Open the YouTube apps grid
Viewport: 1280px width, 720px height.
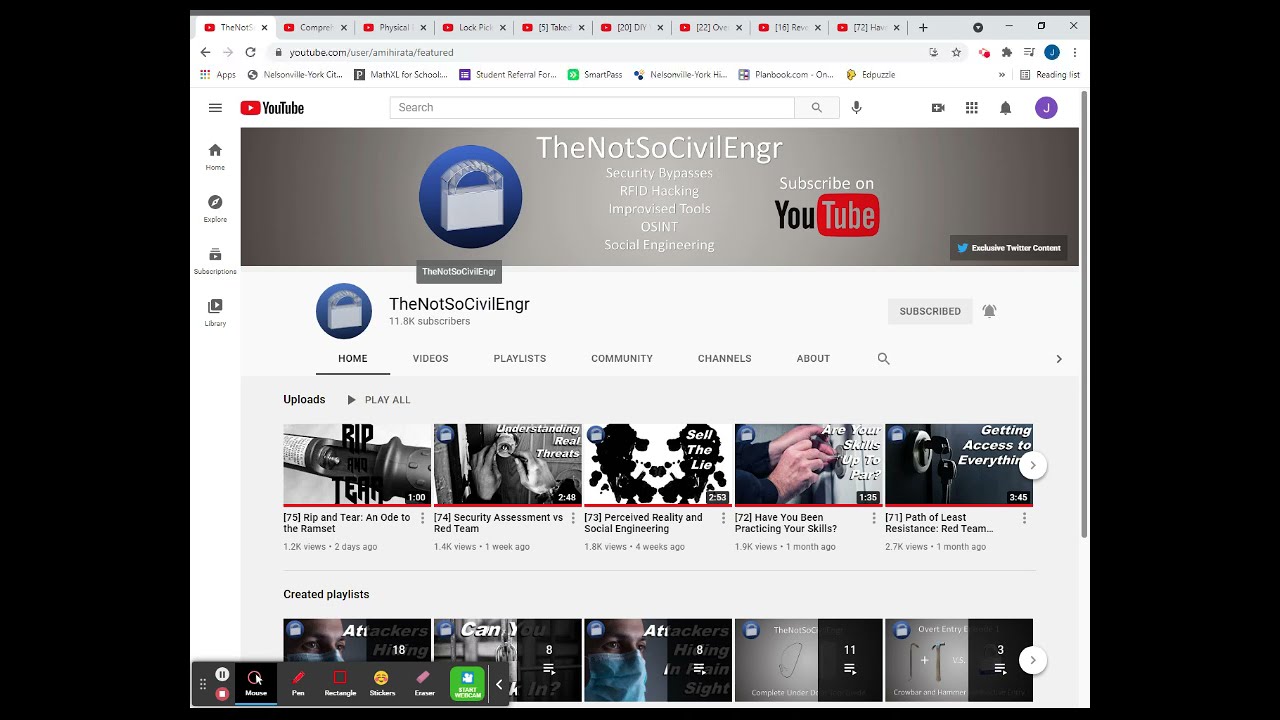(971, 108)
